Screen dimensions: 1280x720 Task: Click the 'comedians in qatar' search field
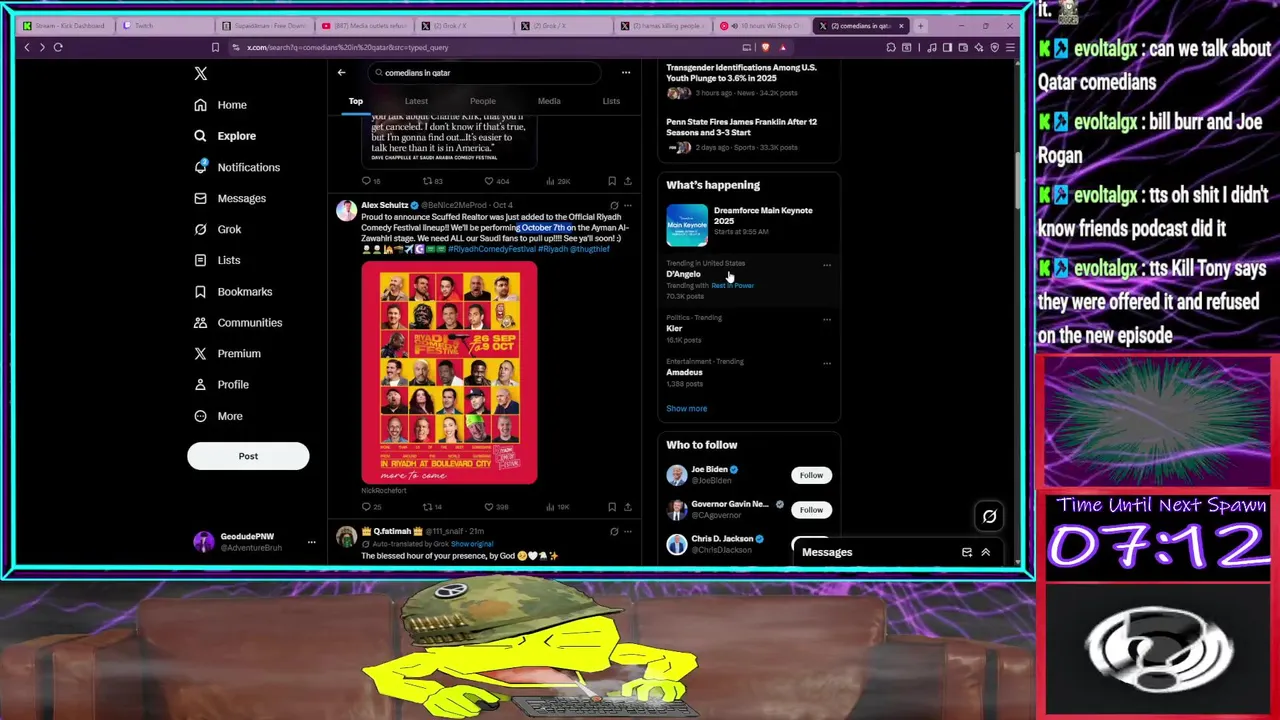(x=484, y=72)
